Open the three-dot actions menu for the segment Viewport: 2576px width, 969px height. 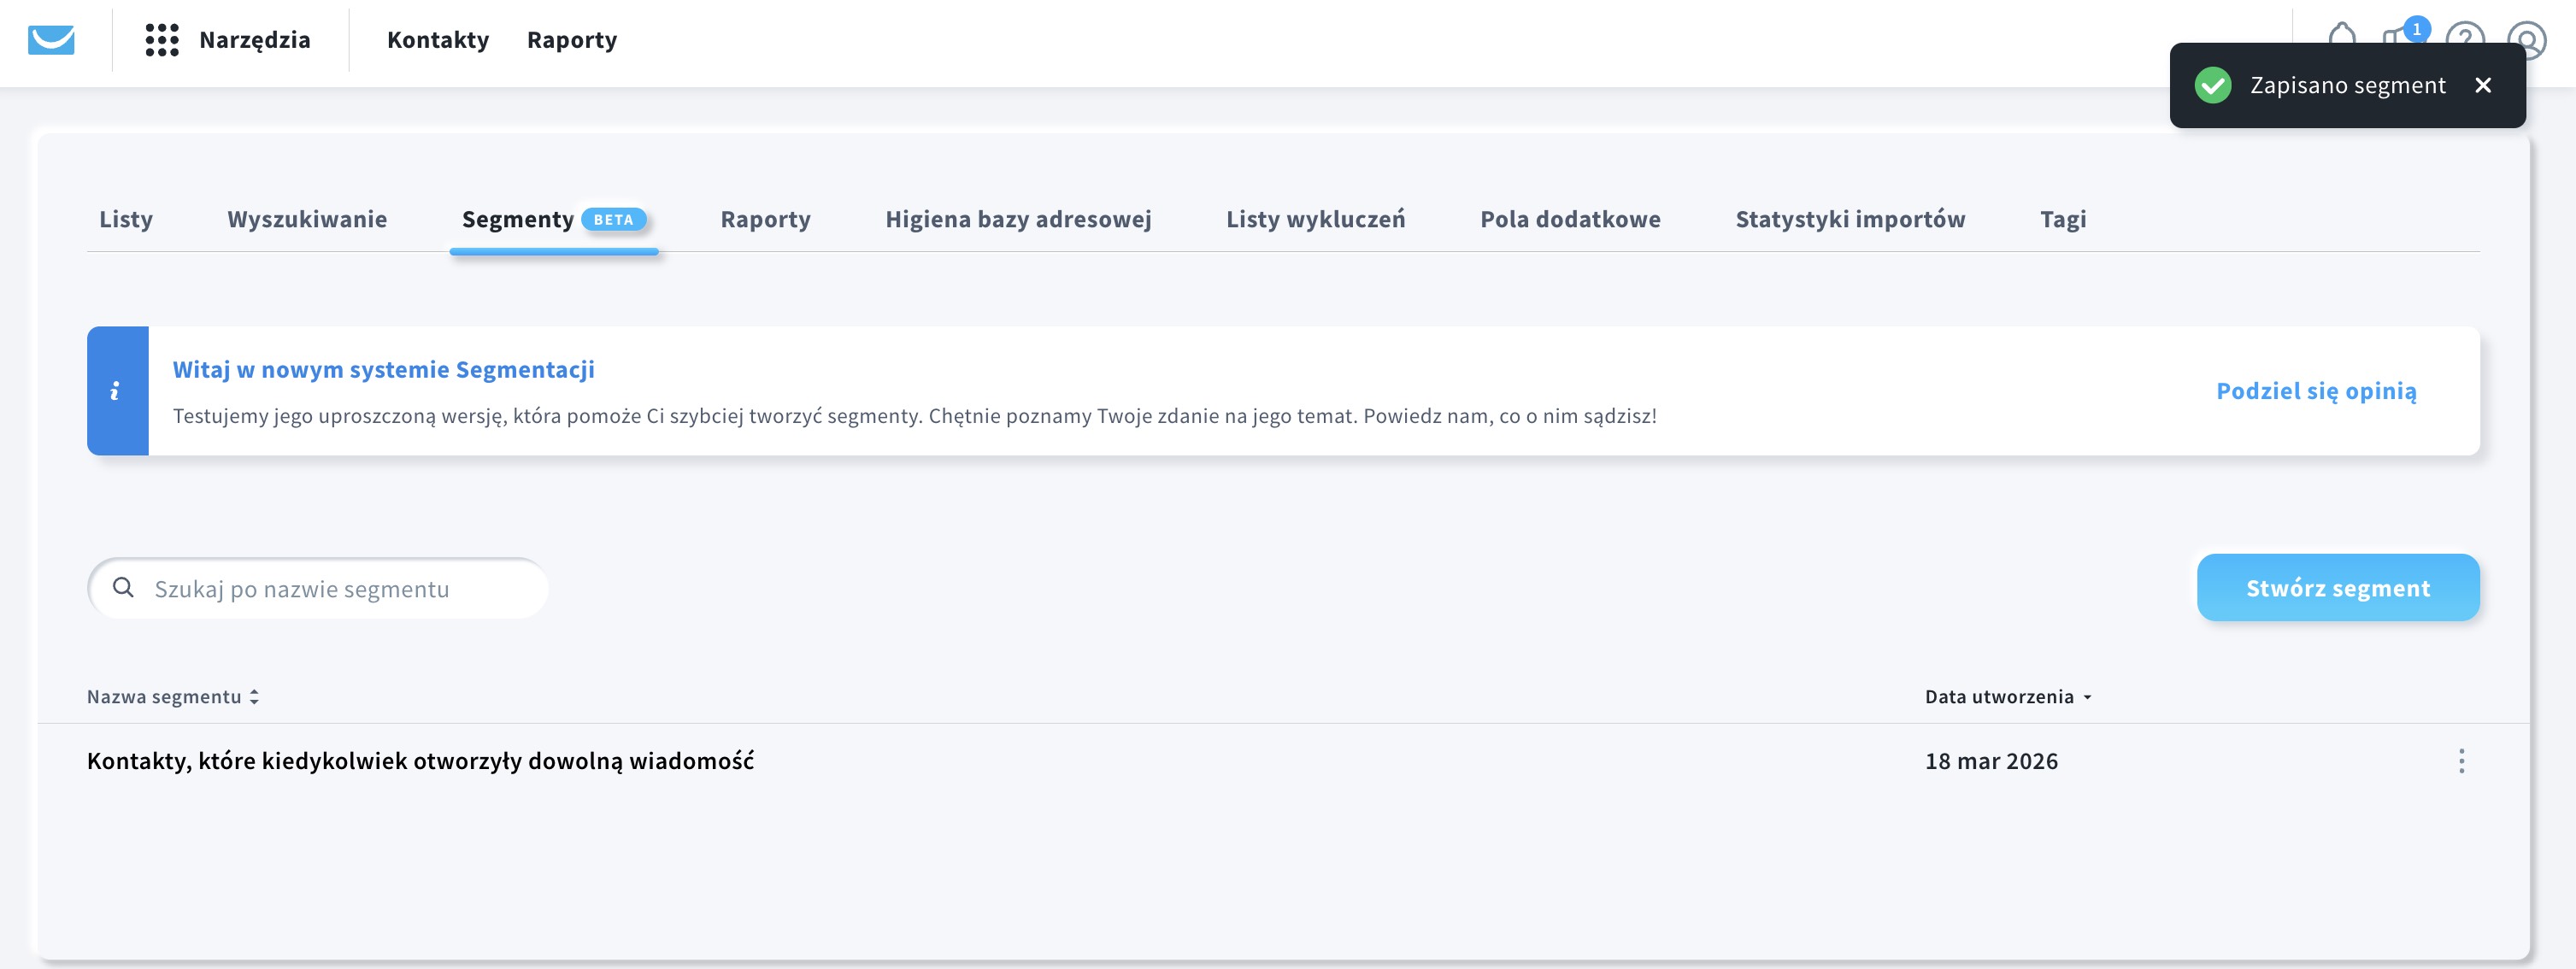[x=2461, y=761]
